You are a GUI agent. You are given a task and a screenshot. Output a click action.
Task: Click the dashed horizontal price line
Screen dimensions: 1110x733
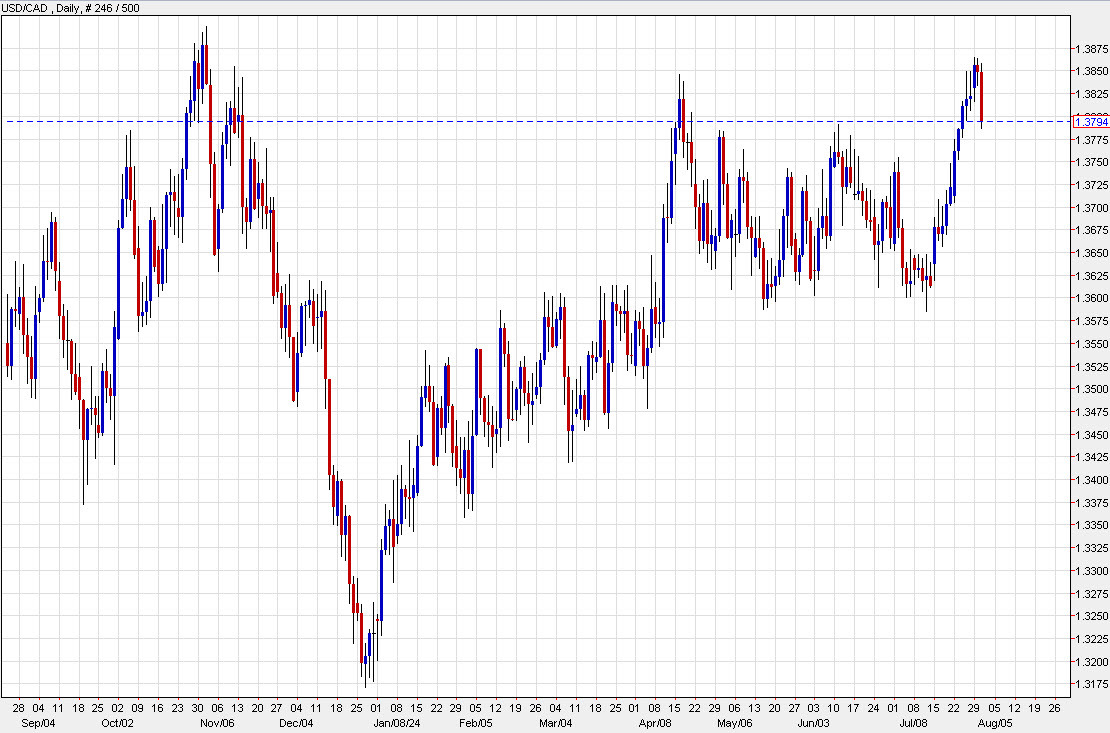click(500, 120)
